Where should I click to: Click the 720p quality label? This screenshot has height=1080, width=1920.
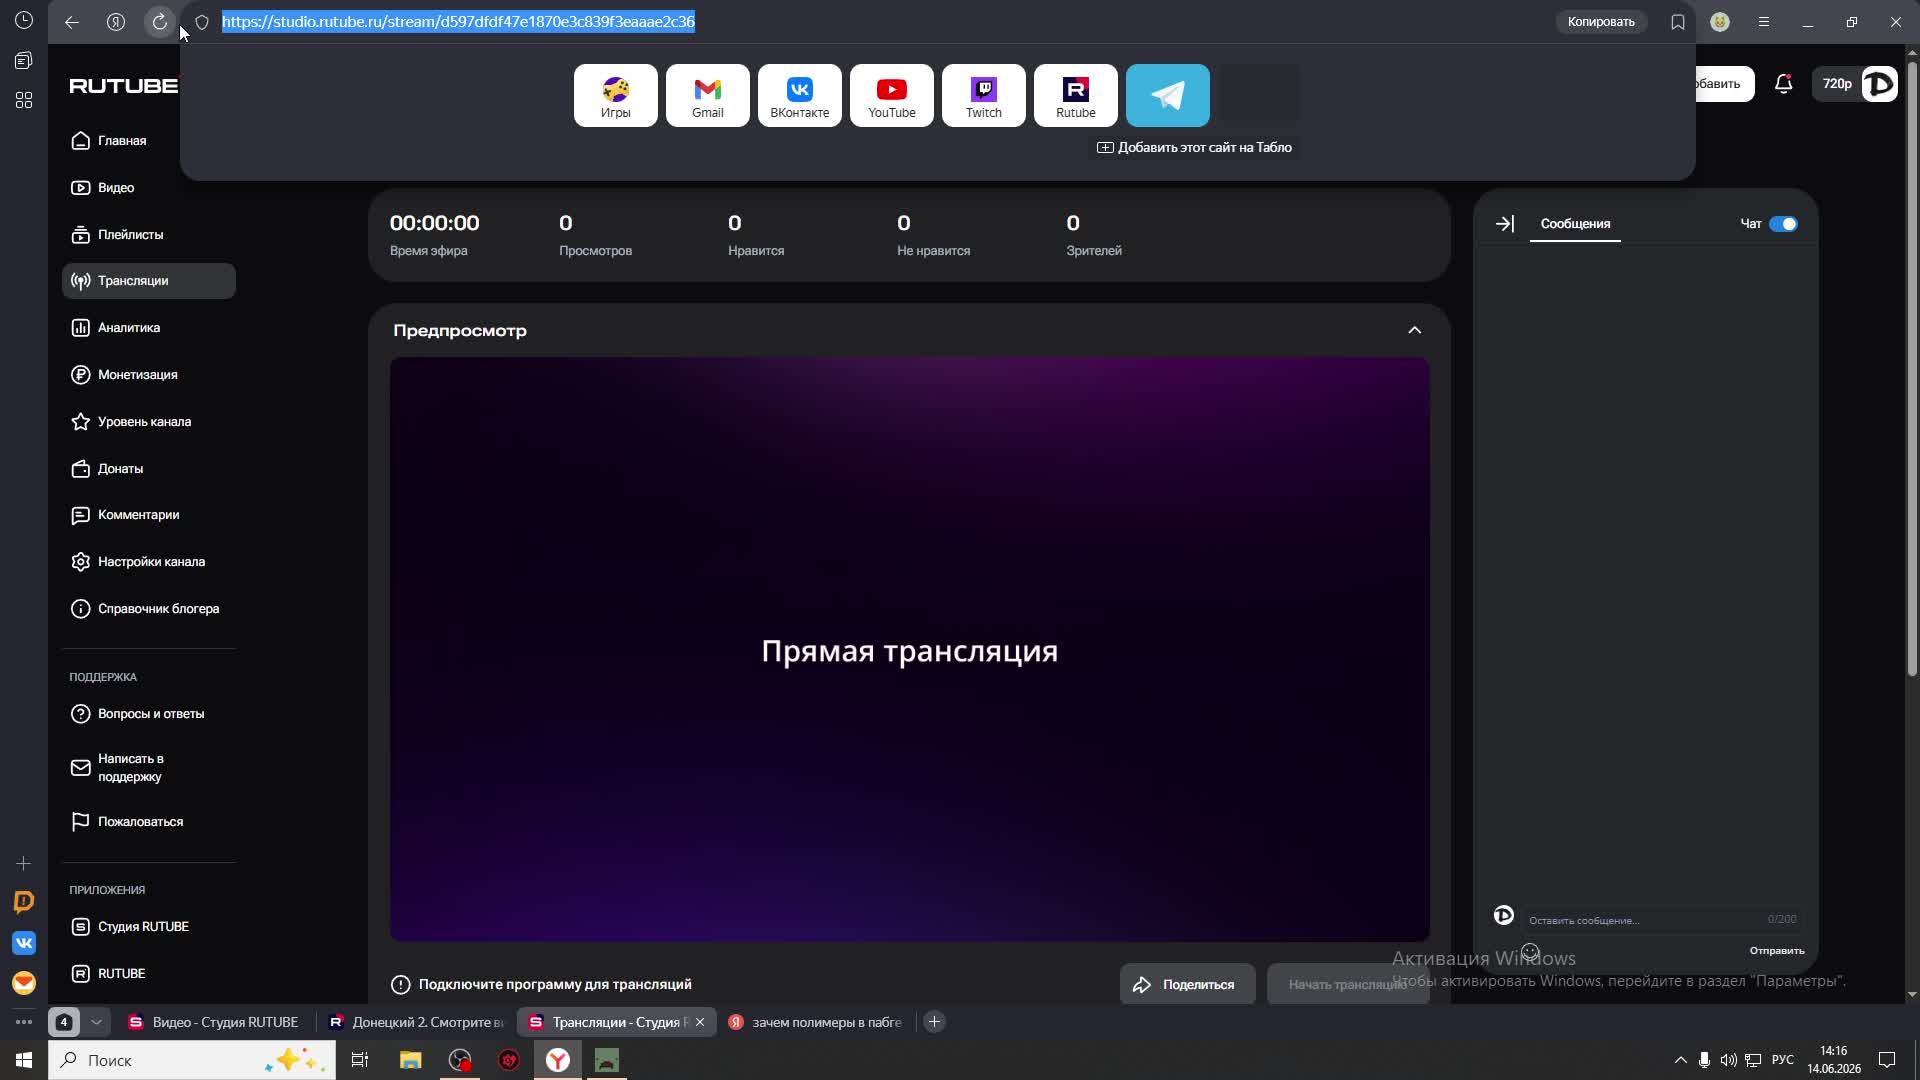(x=1836, y=84)
